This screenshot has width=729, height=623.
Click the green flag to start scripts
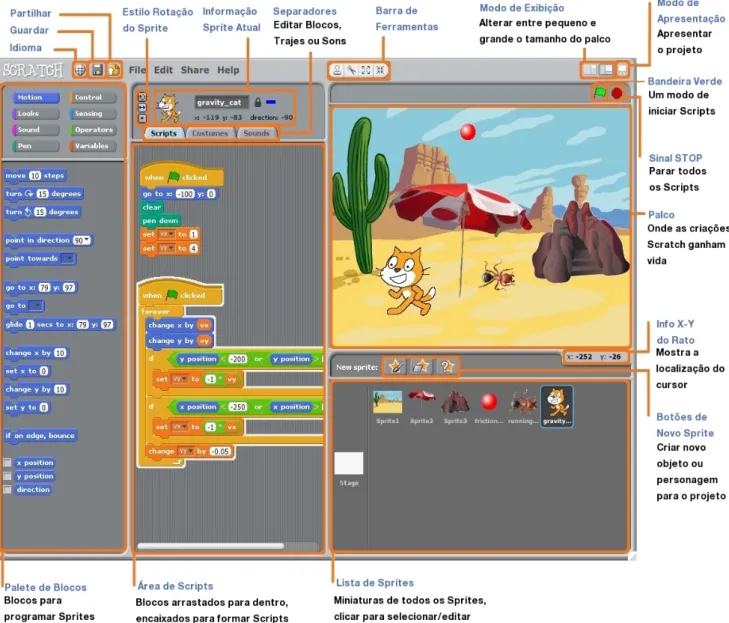pyautogui.click(x=600, y=93)
